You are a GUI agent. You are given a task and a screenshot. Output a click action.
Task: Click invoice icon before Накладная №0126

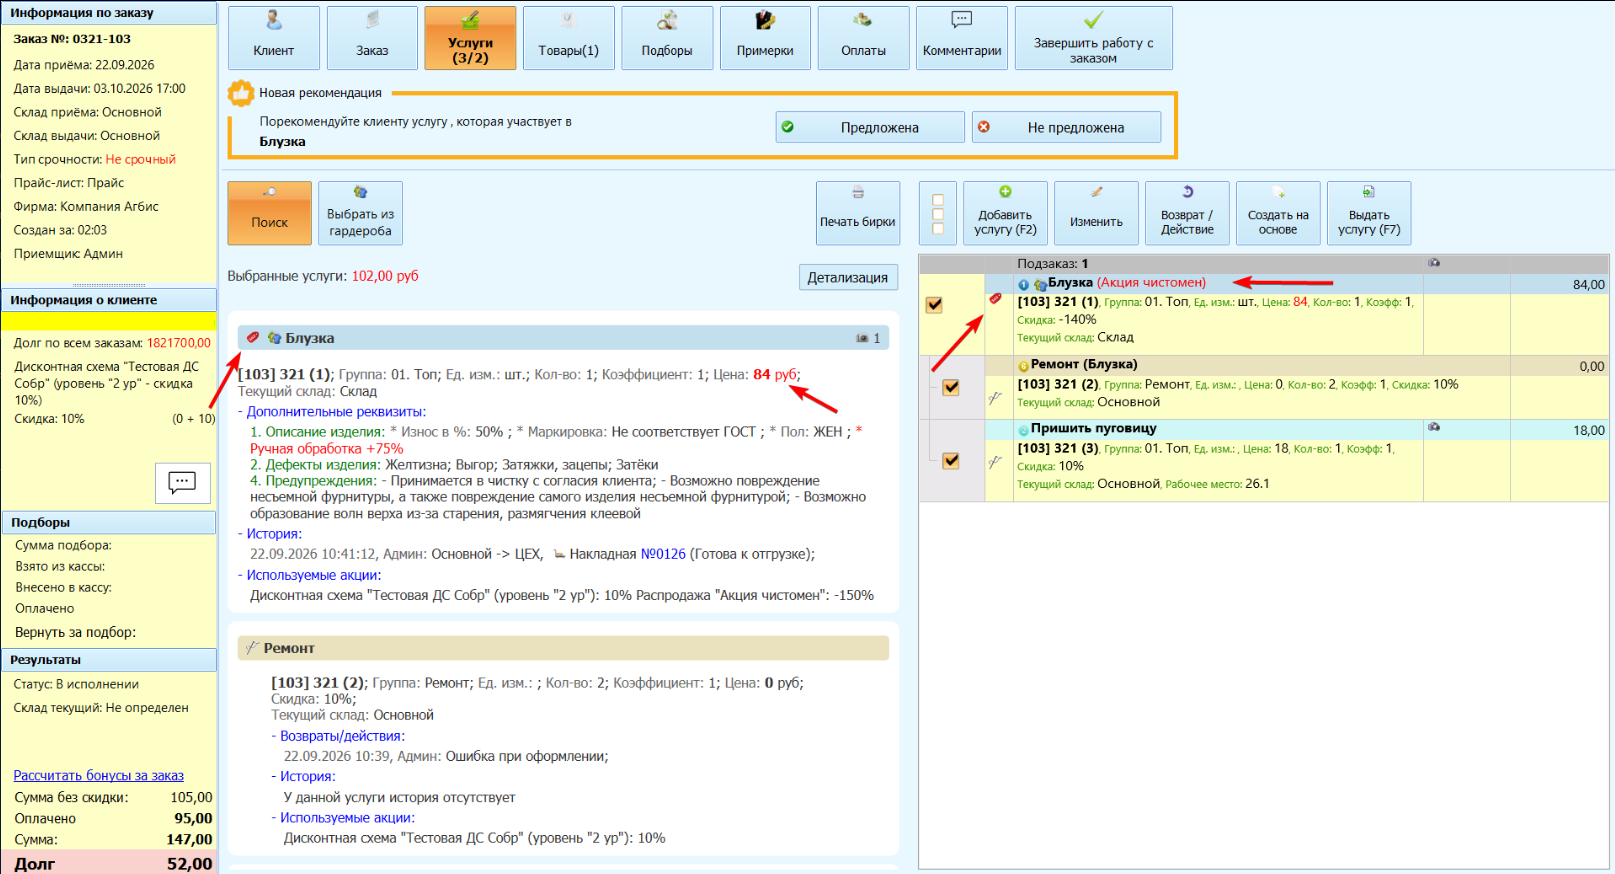click(559, 554)
